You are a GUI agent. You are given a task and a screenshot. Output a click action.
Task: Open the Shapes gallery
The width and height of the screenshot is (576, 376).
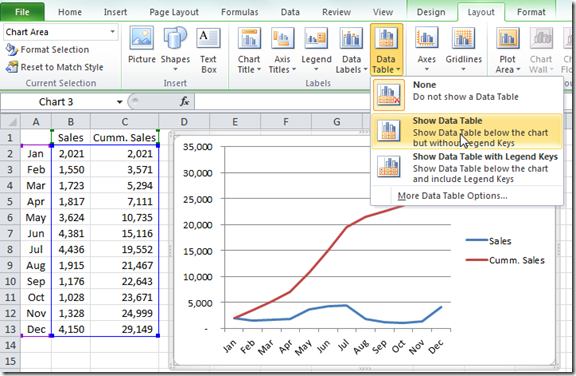pyautogui.click(x=175, y=49)
